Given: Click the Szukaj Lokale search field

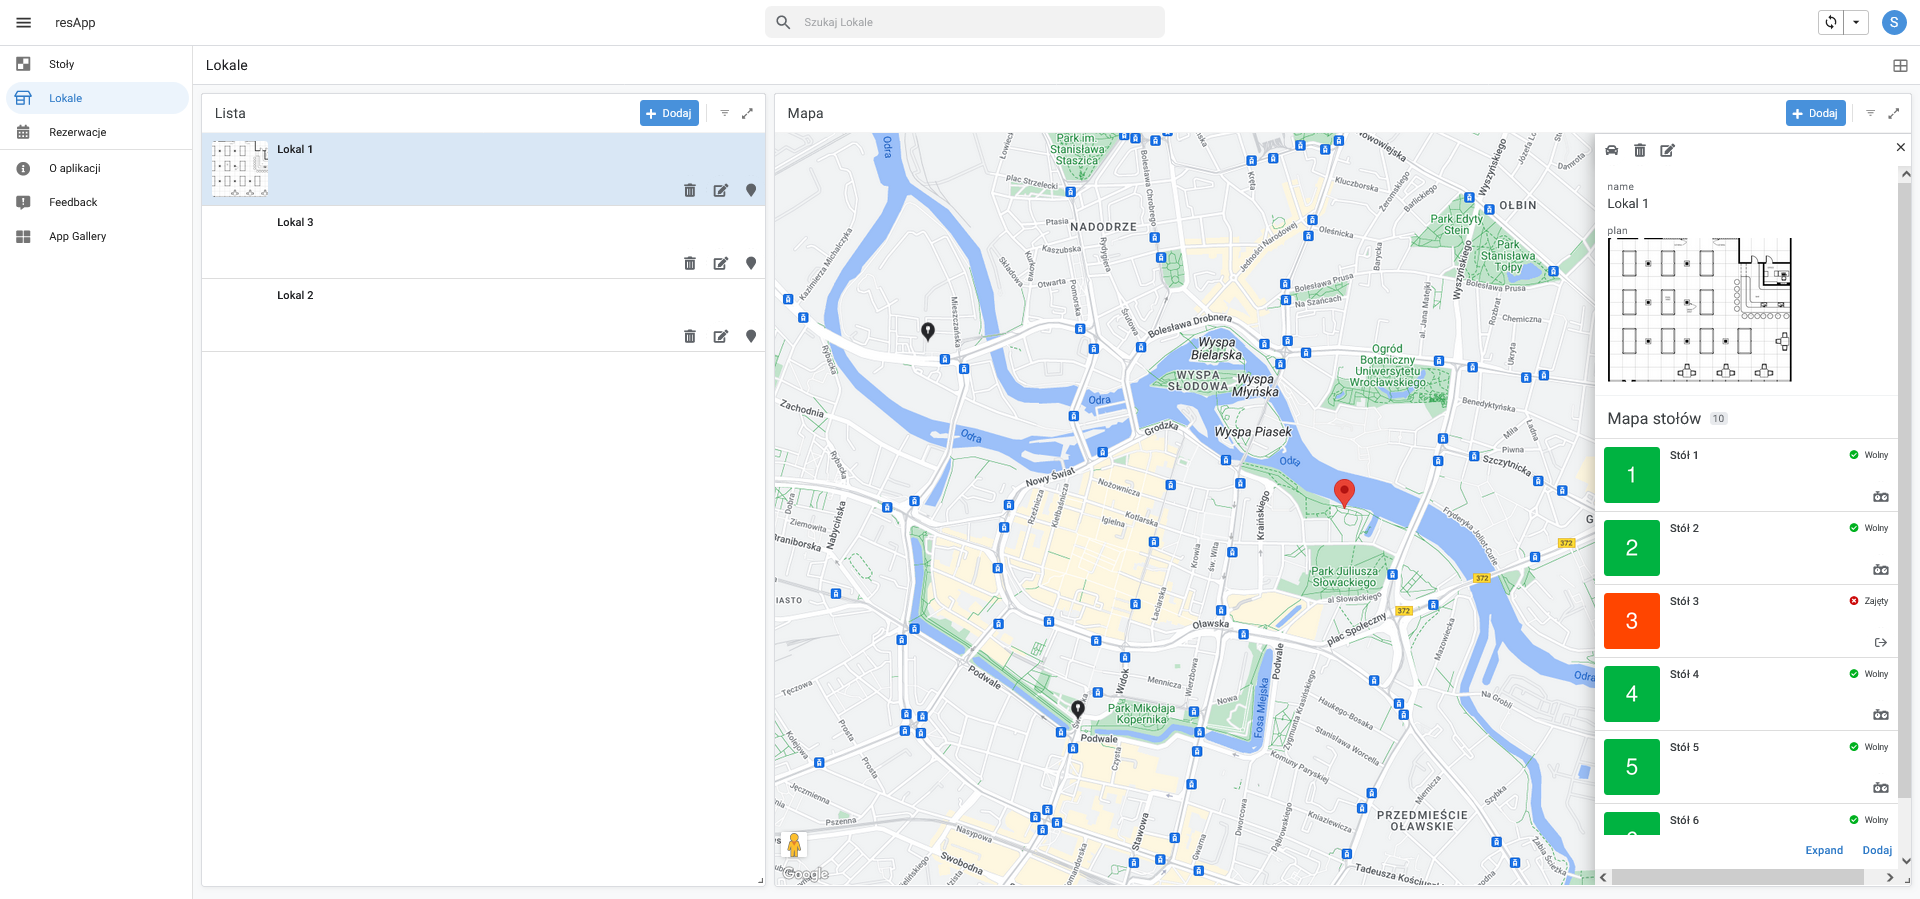Looking at the screenshot, I should 965,22.
